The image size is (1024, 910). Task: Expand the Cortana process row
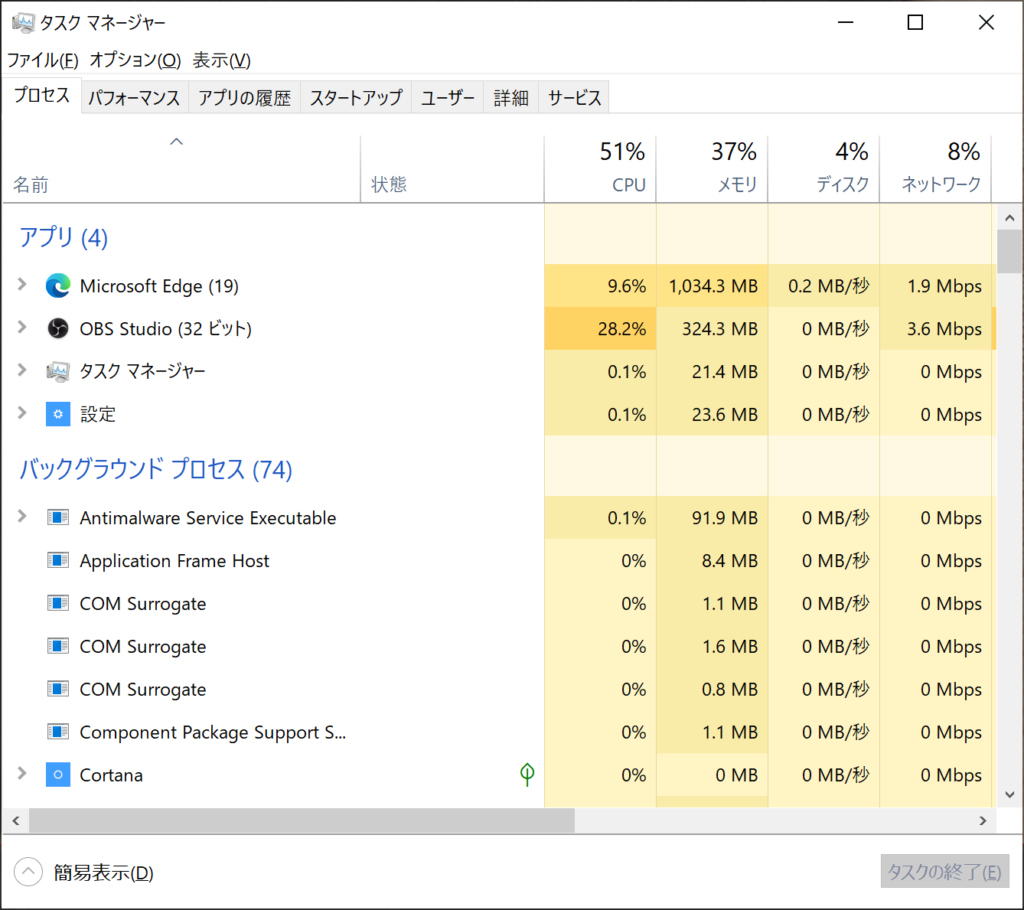(22, 773)
